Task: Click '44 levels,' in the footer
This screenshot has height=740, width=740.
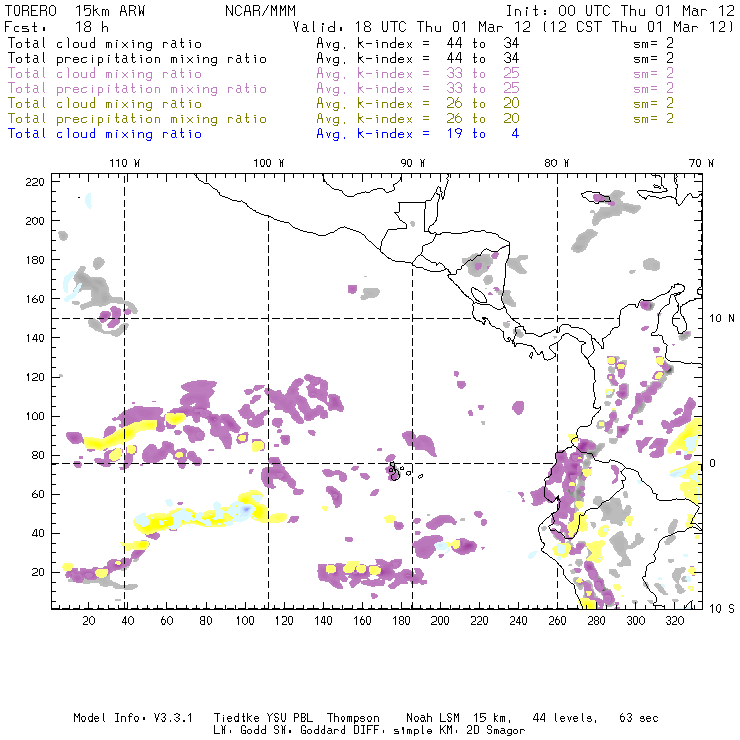Action: click(565, 718)
